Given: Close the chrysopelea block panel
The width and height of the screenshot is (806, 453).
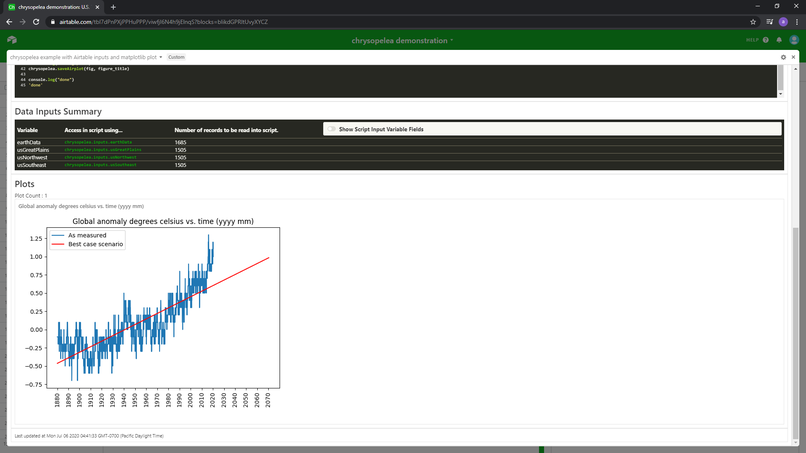Looking at the screenshot, I should point(793,57).
